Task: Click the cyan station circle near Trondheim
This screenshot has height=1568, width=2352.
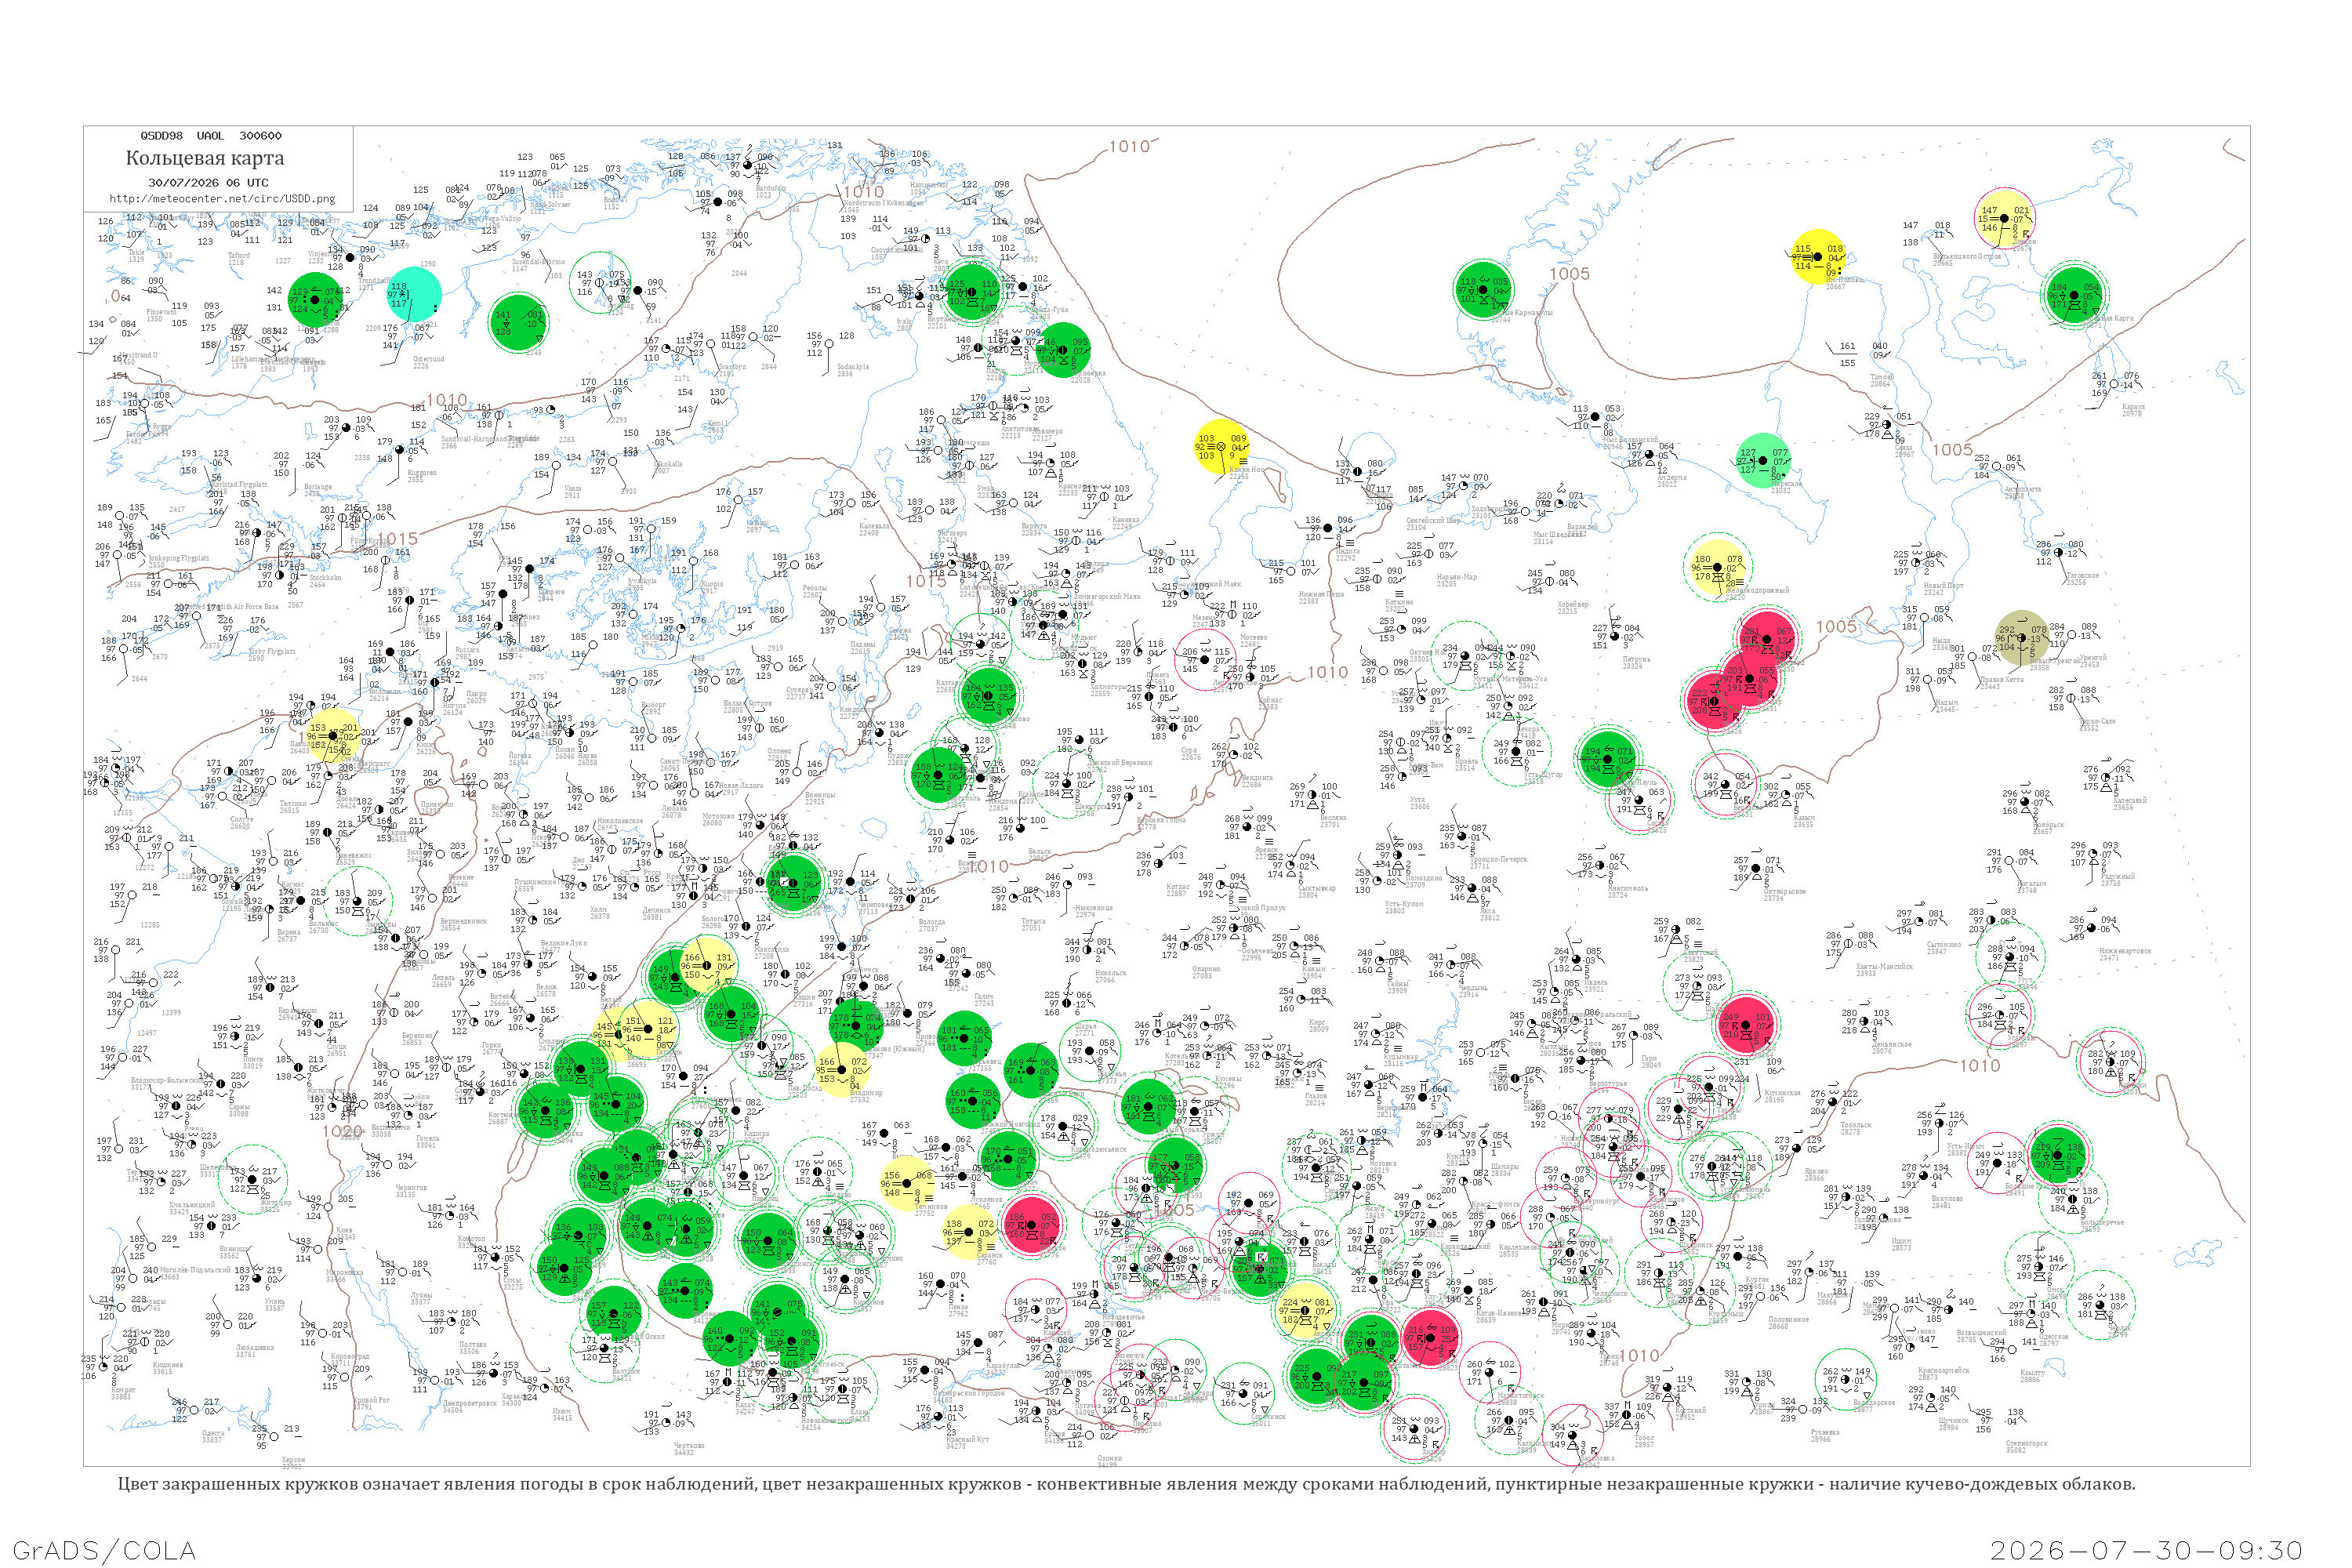Action: click(x=413, y=294)
